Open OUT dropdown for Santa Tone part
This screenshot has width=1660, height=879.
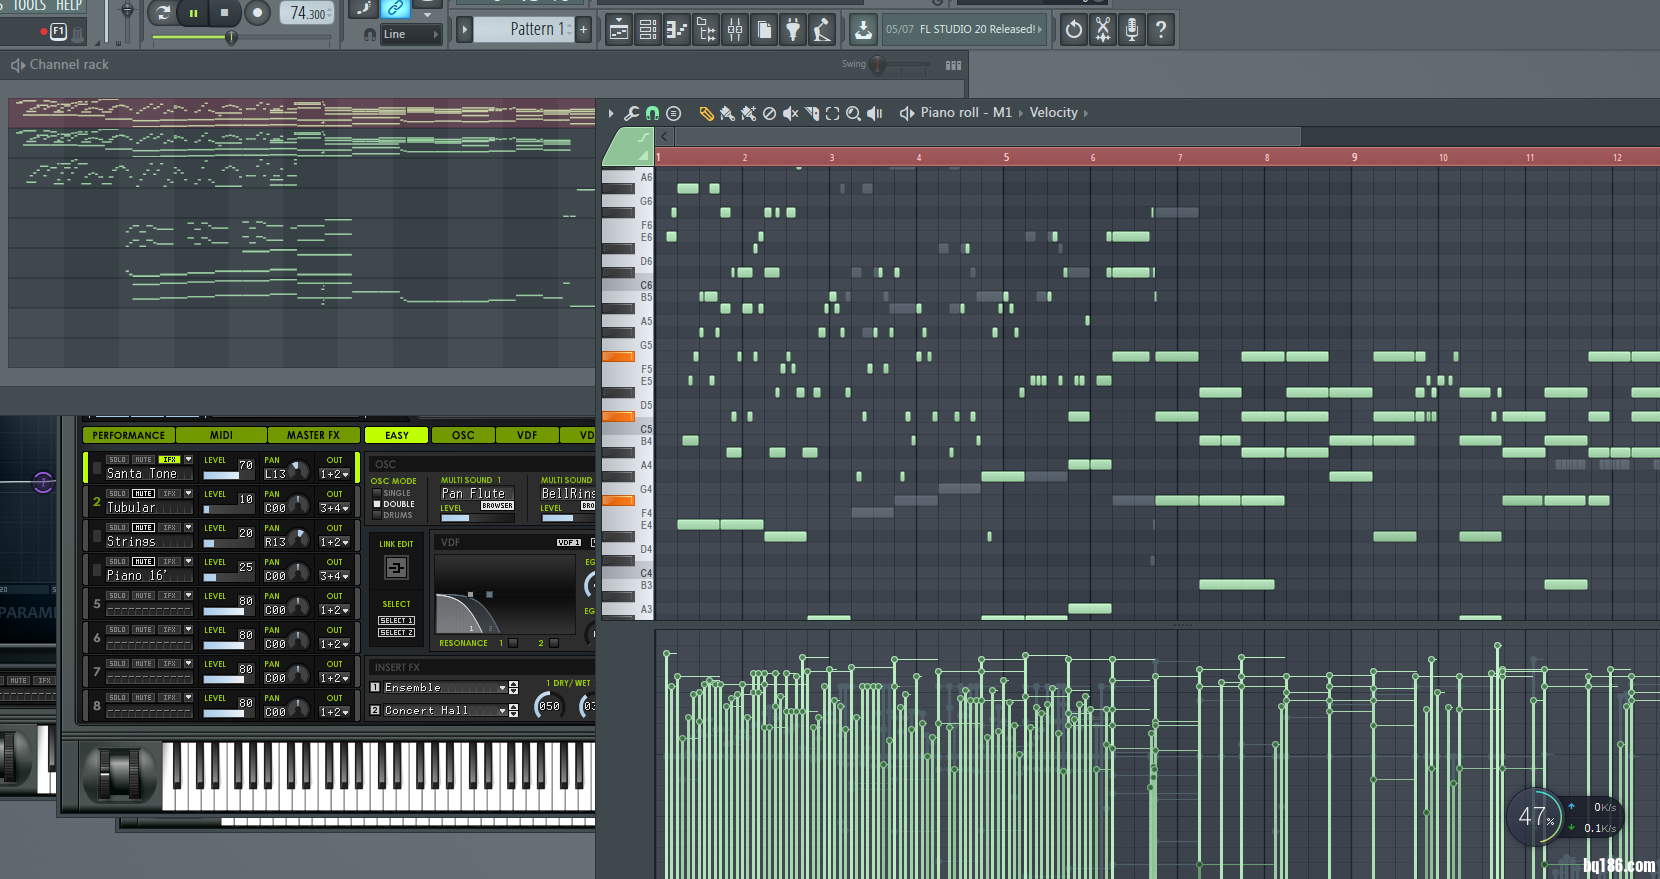pos(334,474)
